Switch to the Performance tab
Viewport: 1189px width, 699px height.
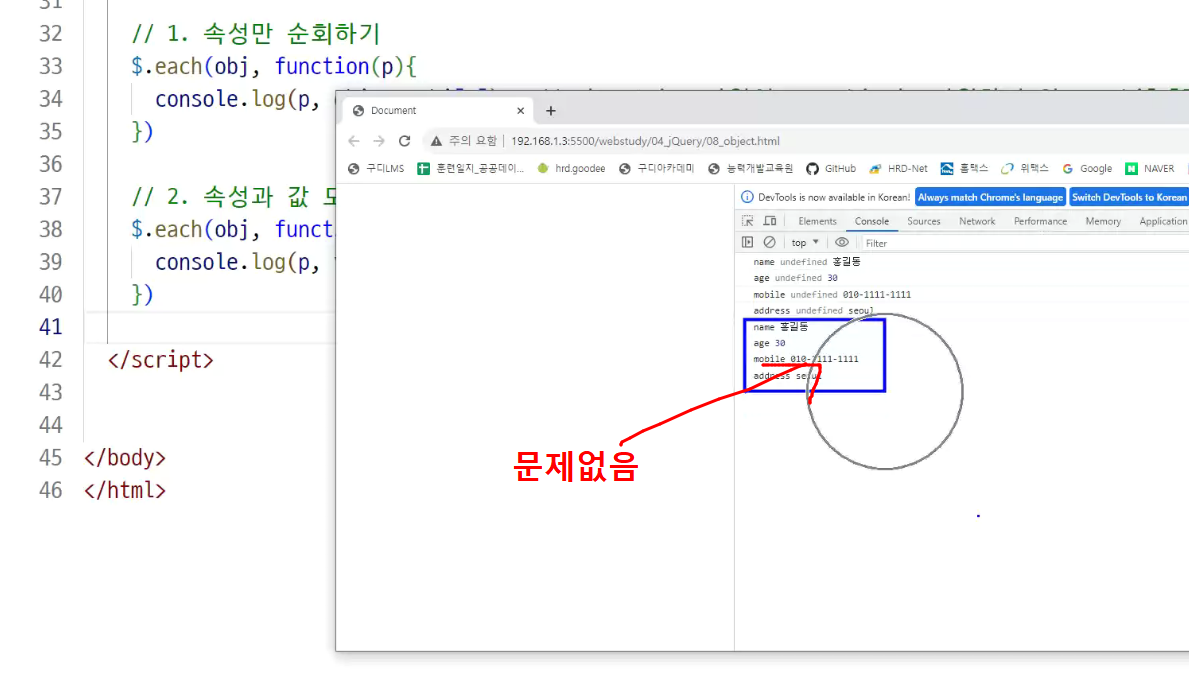(x=1040, y=221)
